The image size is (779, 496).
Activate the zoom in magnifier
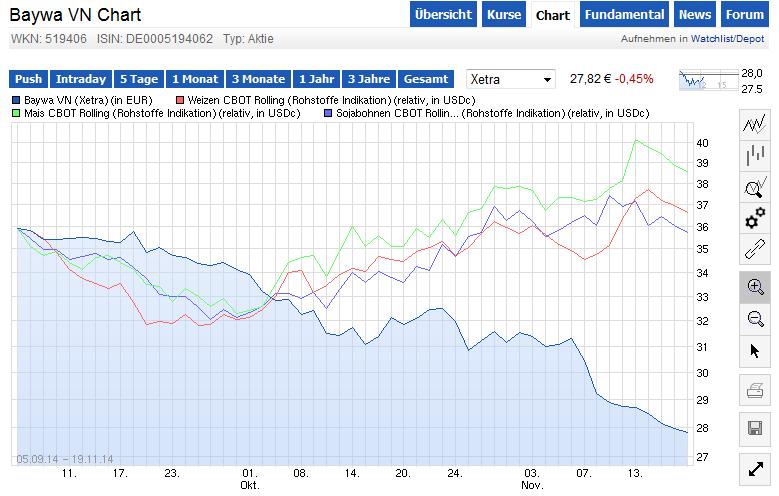(x=755, y=287)
